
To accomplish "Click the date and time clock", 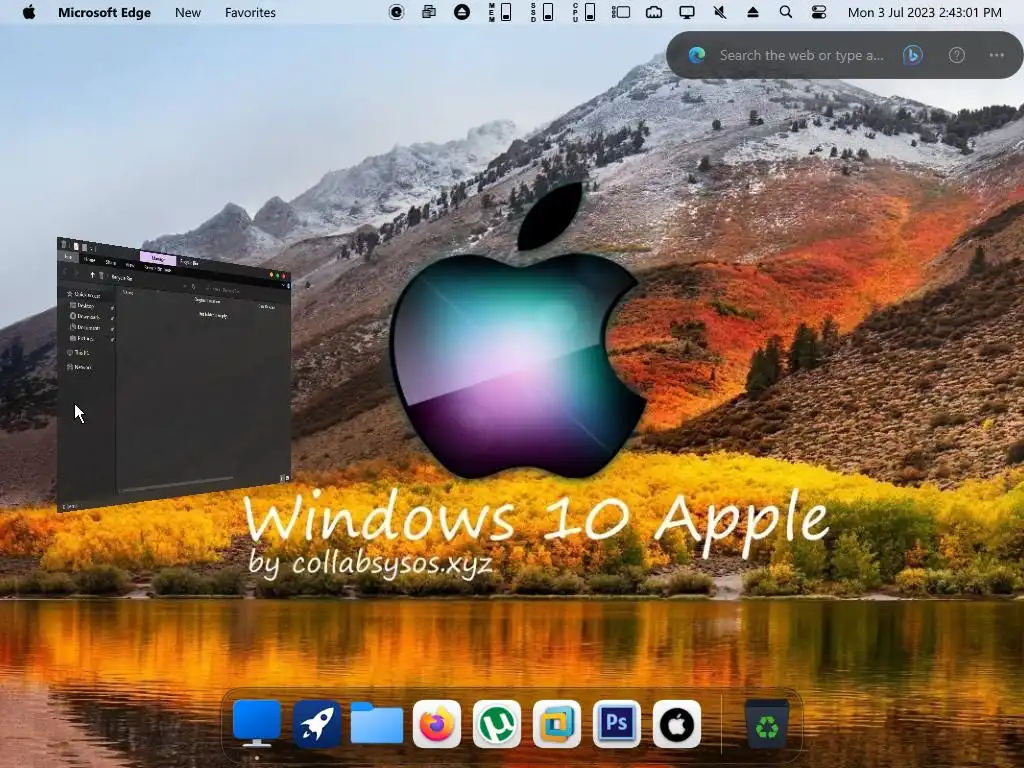I will [925, 12].
